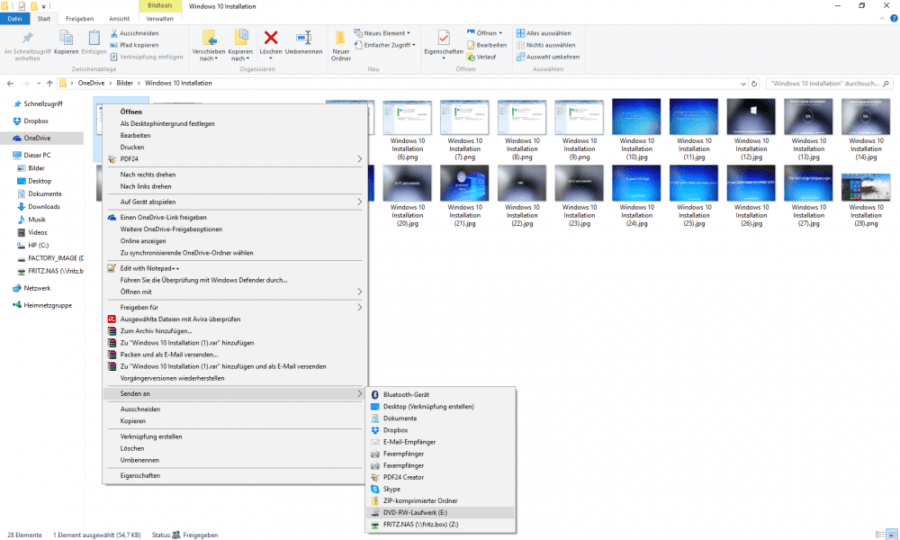
Task: Expand Auf Gerät abspielen submenu
Action: [359, 202]
